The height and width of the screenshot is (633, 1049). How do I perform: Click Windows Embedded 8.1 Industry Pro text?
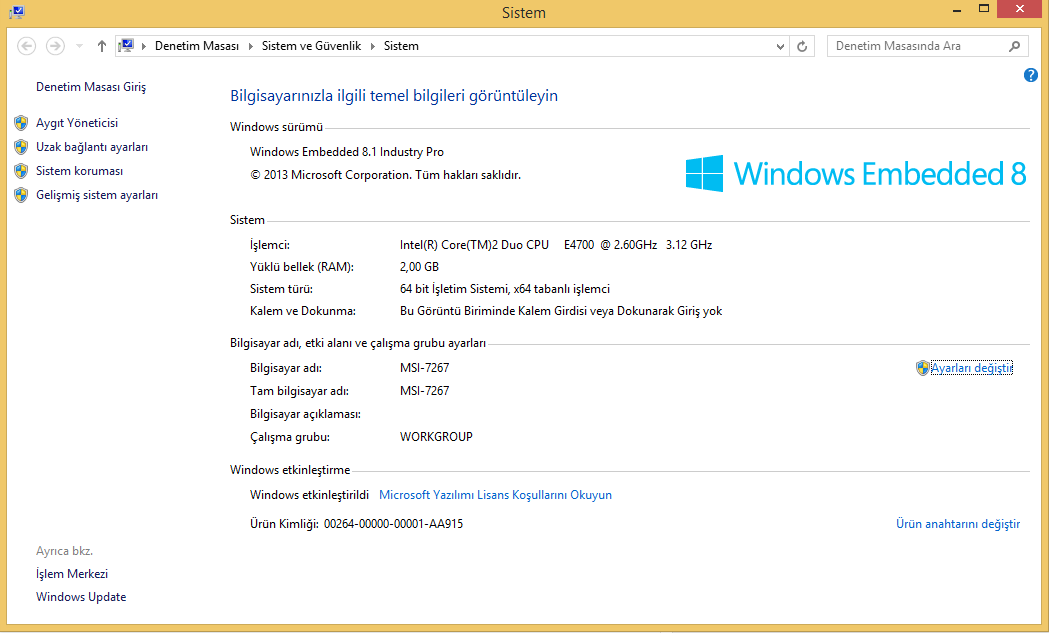(x=347, y=152)
